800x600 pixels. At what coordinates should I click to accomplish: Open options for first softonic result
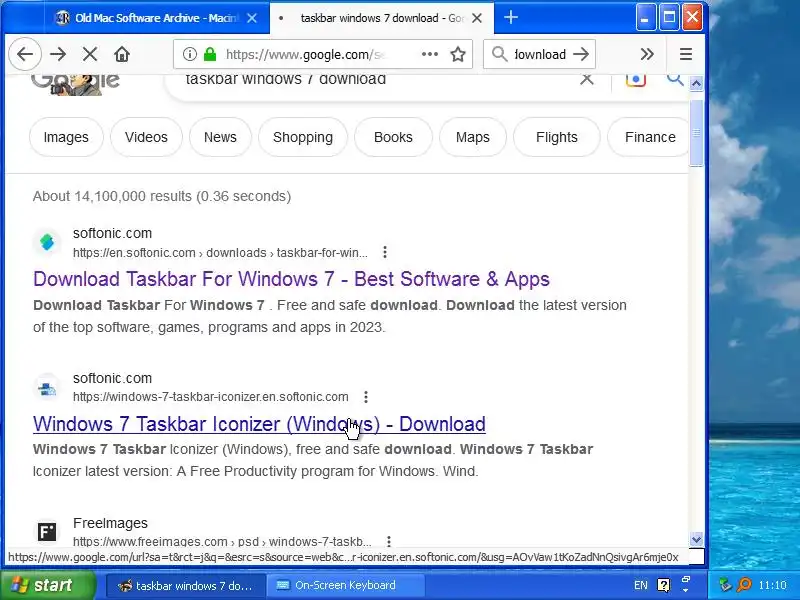(385, 252)
